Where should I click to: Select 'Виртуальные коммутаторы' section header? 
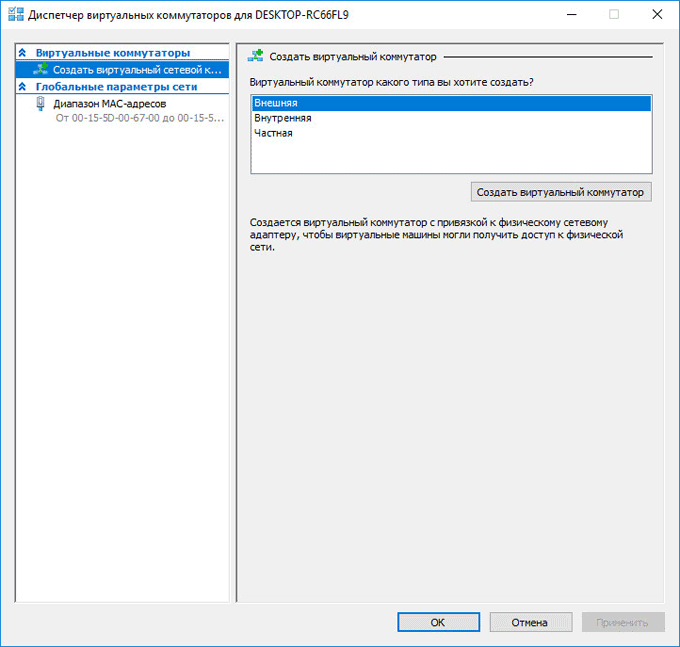click(x=113, y=53)
